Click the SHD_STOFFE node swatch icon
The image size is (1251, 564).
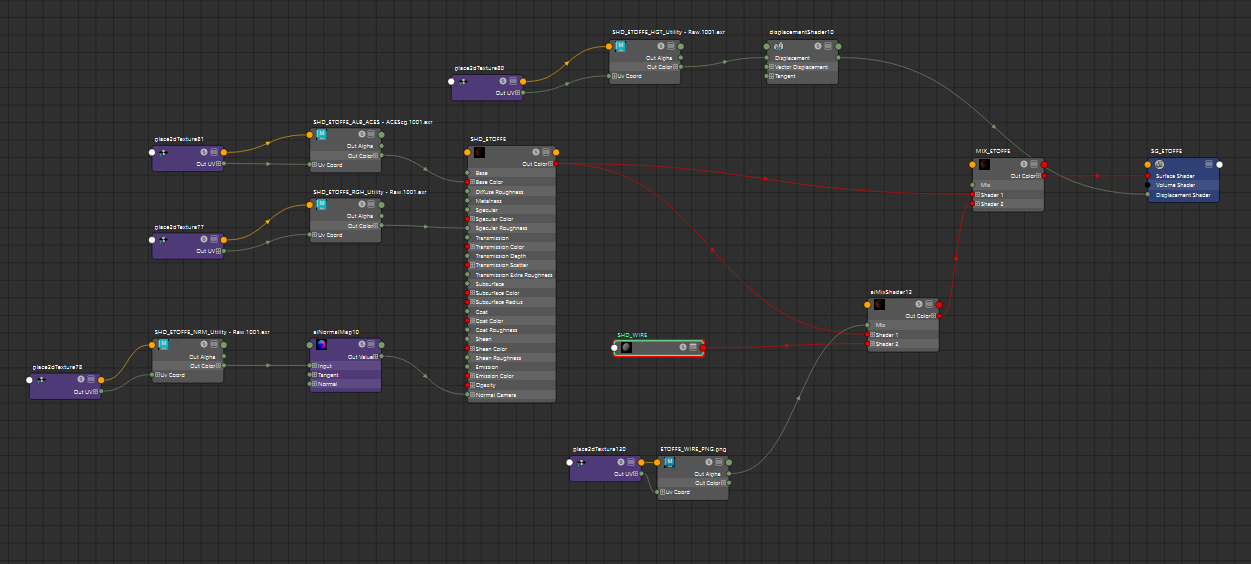pos(480,153)
